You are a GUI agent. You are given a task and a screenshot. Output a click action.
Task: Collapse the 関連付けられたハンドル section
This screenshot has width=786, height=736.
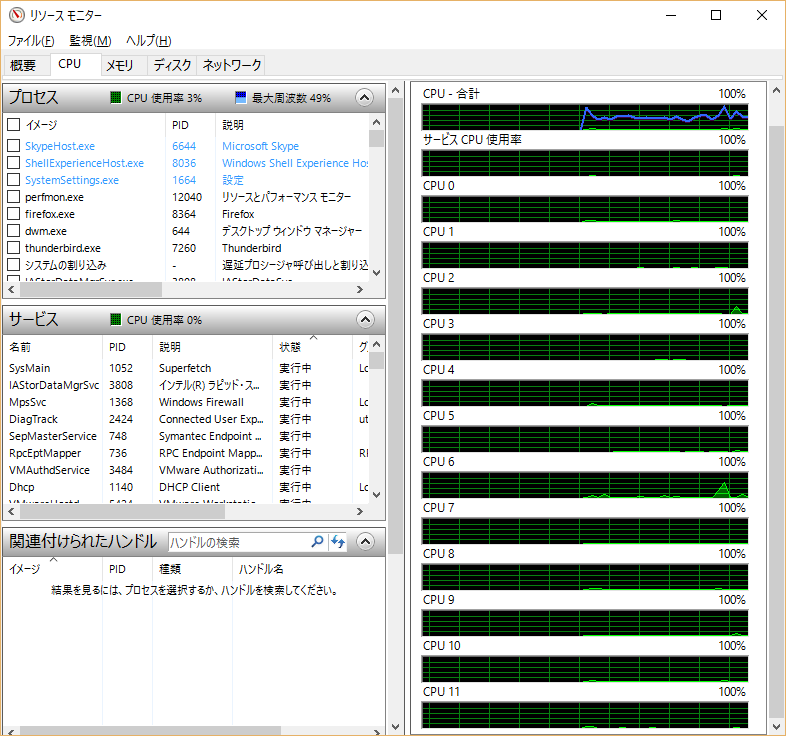[x=365, y=541]
